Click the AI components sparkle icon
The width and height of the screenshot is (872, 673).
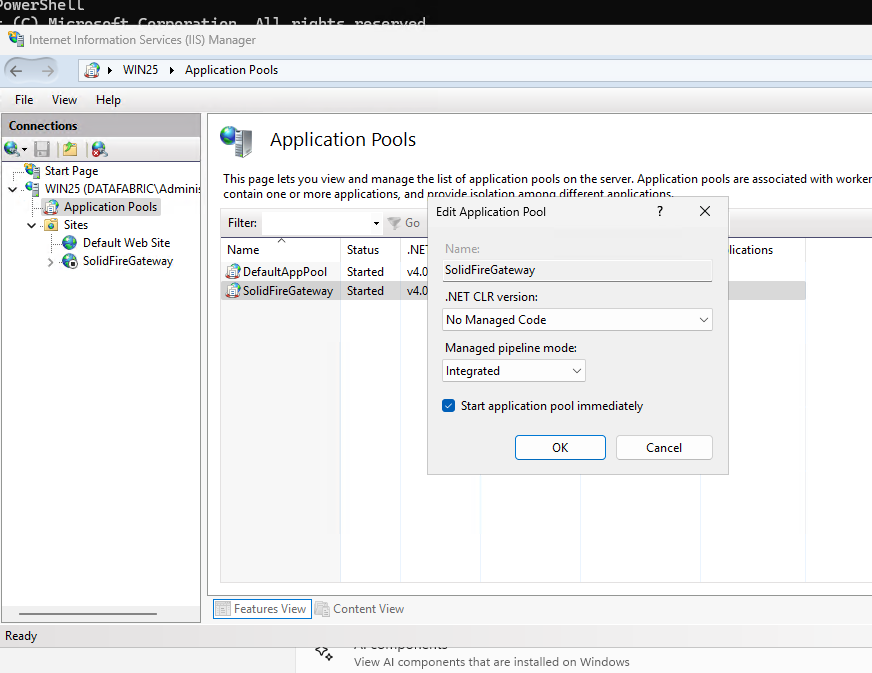(324, 654)
